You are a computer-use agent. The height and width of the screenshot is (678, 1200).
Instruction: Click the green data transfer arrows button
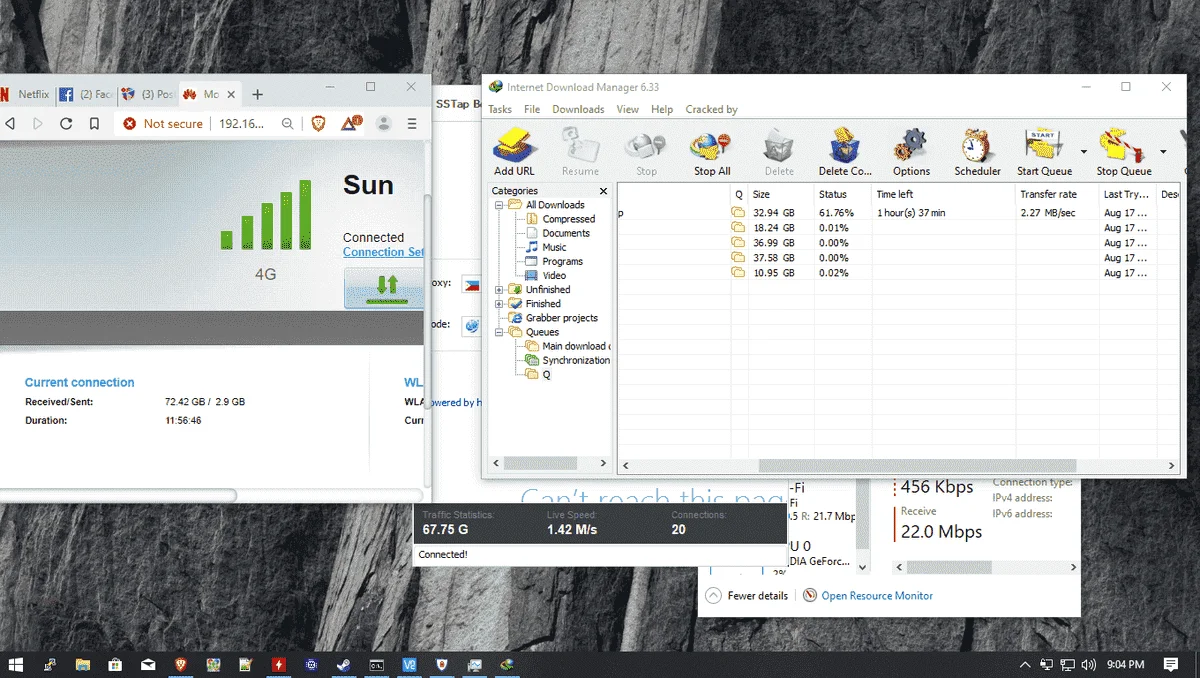point(385,288)
